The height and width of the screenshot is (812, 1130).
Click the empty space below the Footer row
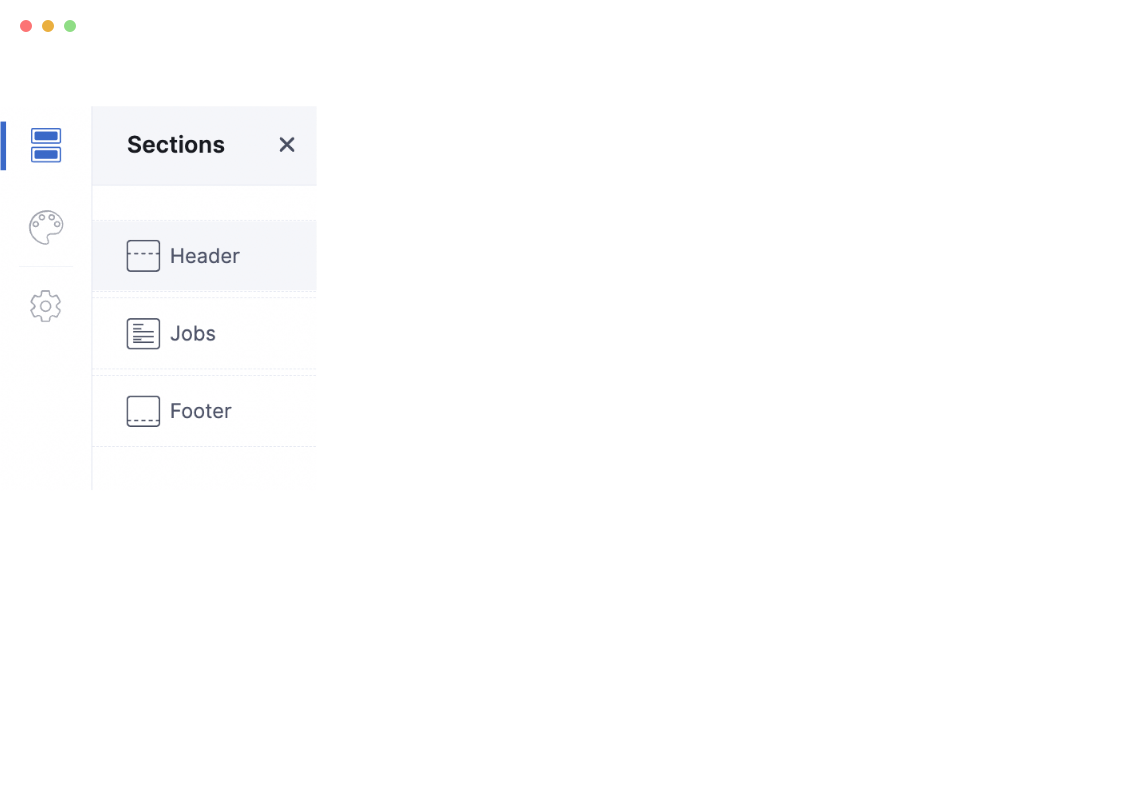coord(204,468)
